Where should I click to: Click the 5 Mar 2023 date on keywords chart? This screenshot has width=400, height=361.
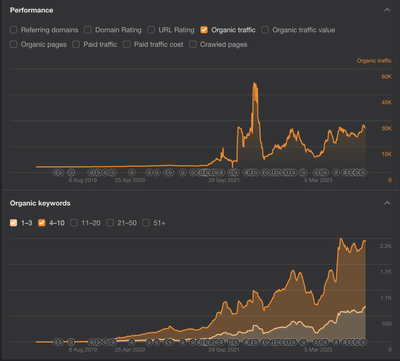pos(318,350)
